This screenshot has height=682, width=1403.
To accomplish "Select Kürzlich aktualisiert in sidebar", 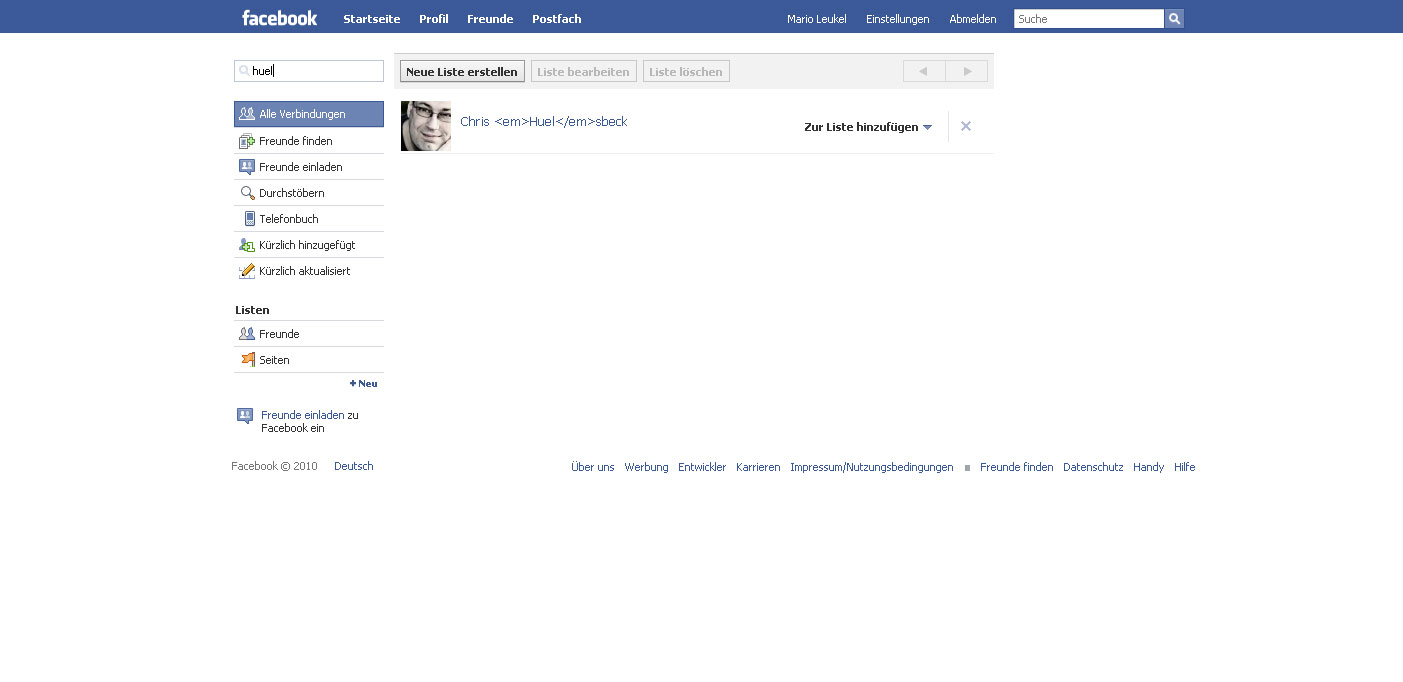I will pyautogui.click(x=309, y=271).
